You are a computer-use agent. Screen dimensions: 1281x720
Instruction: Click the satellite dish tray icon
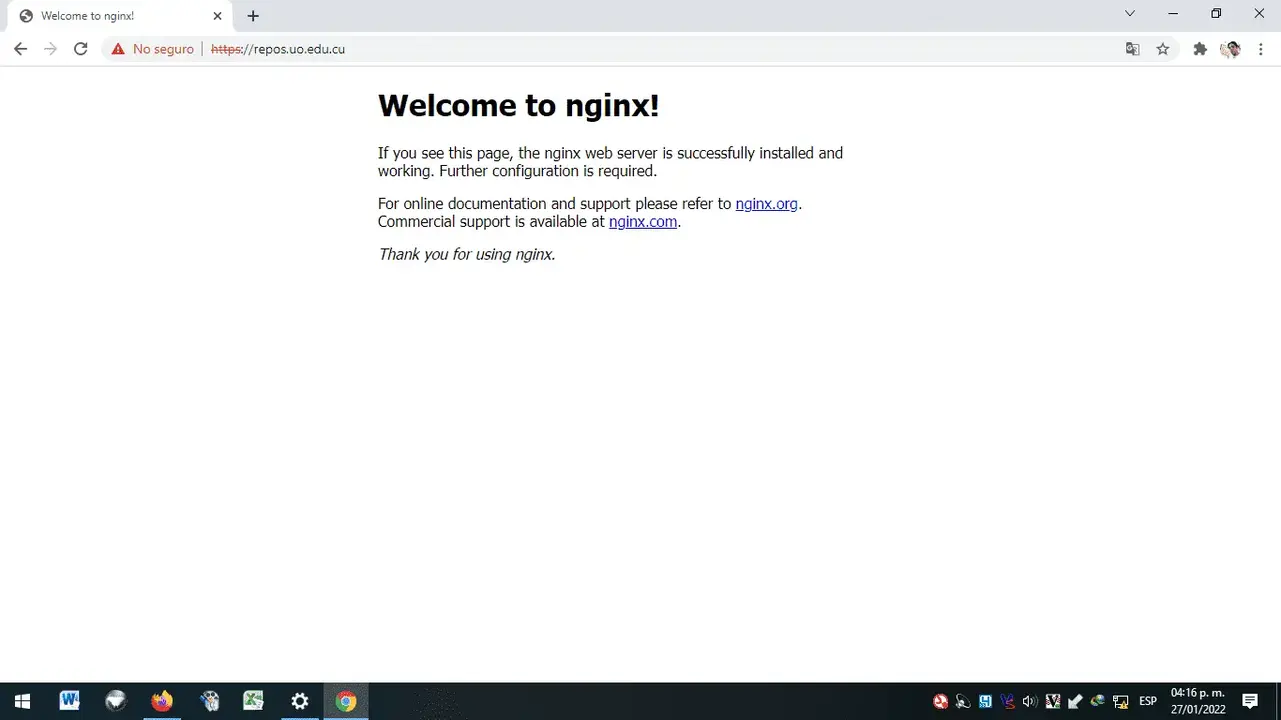(x=963, y=702)
